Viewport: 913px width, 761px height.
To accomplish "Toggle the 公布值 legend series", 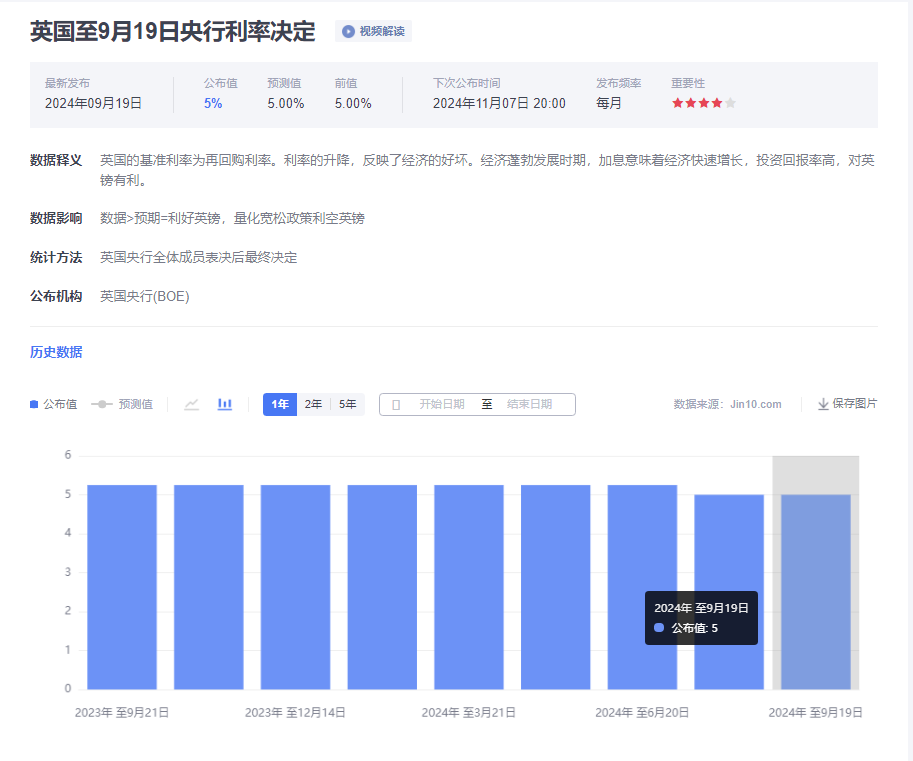I will (x=54, y=404).
